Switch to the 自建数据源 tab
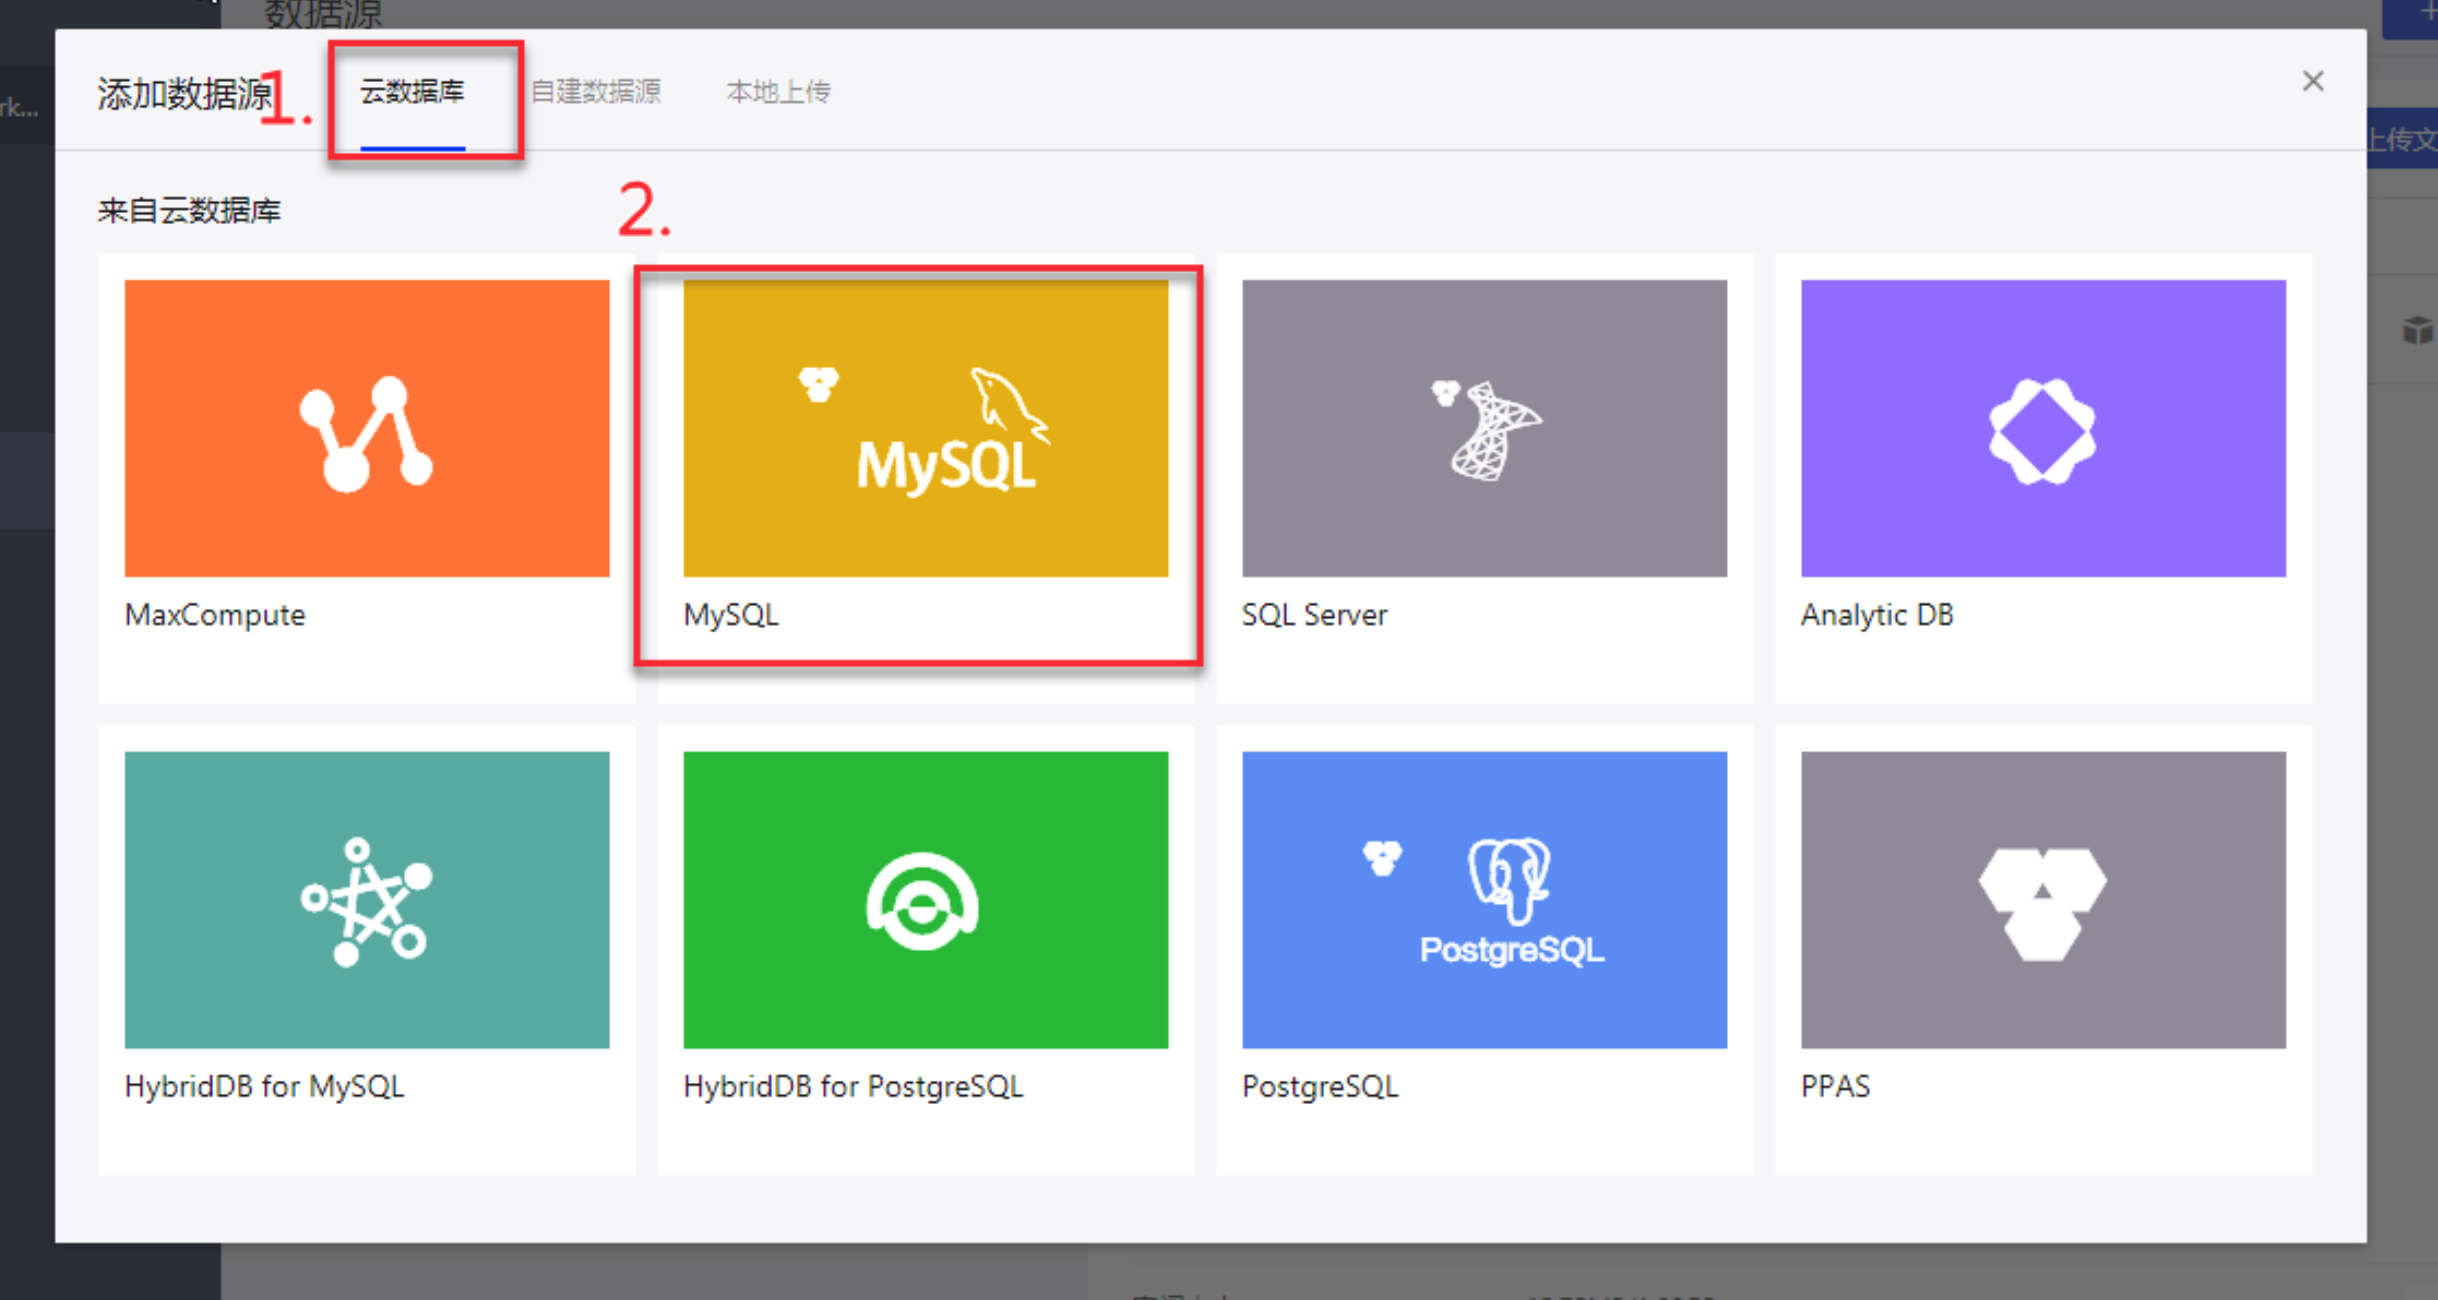 pos(596,92)
